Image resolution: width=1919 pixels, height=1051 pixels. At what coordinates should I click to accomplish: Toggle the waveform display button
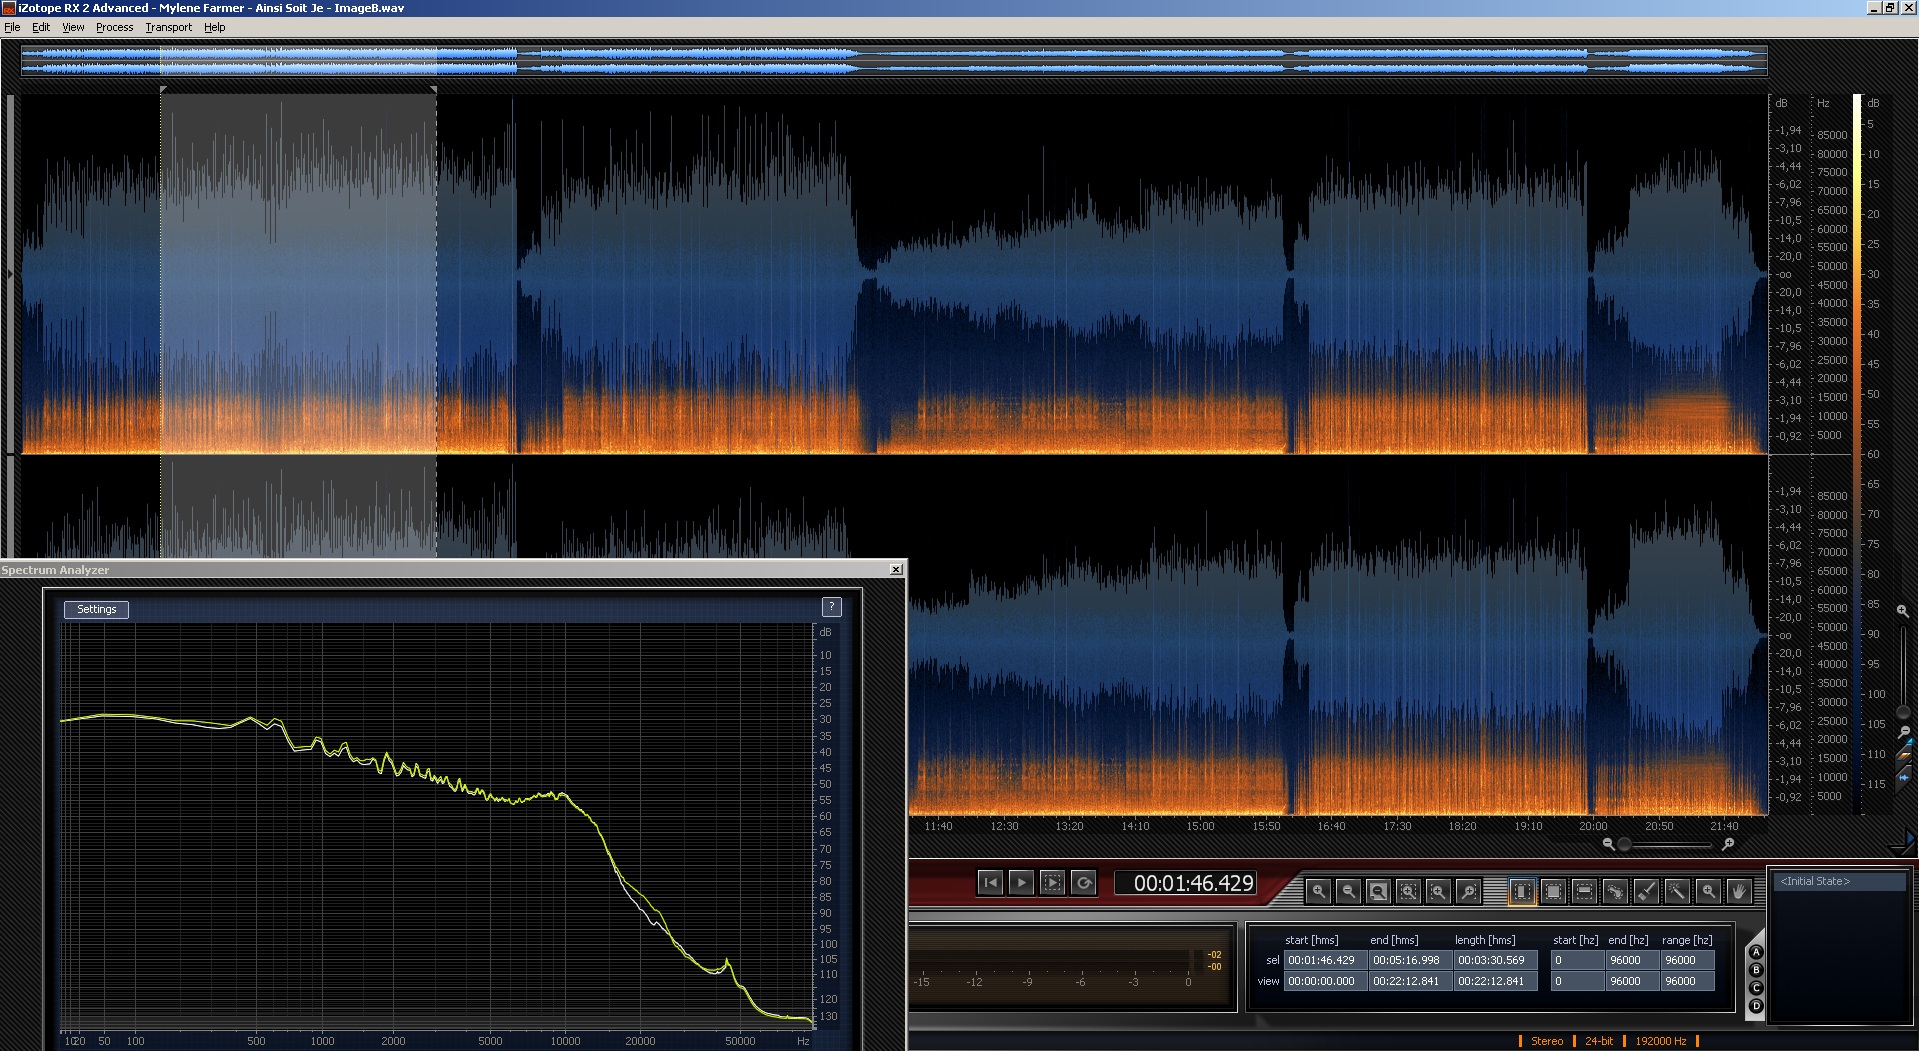click(x=1904, y=776)
